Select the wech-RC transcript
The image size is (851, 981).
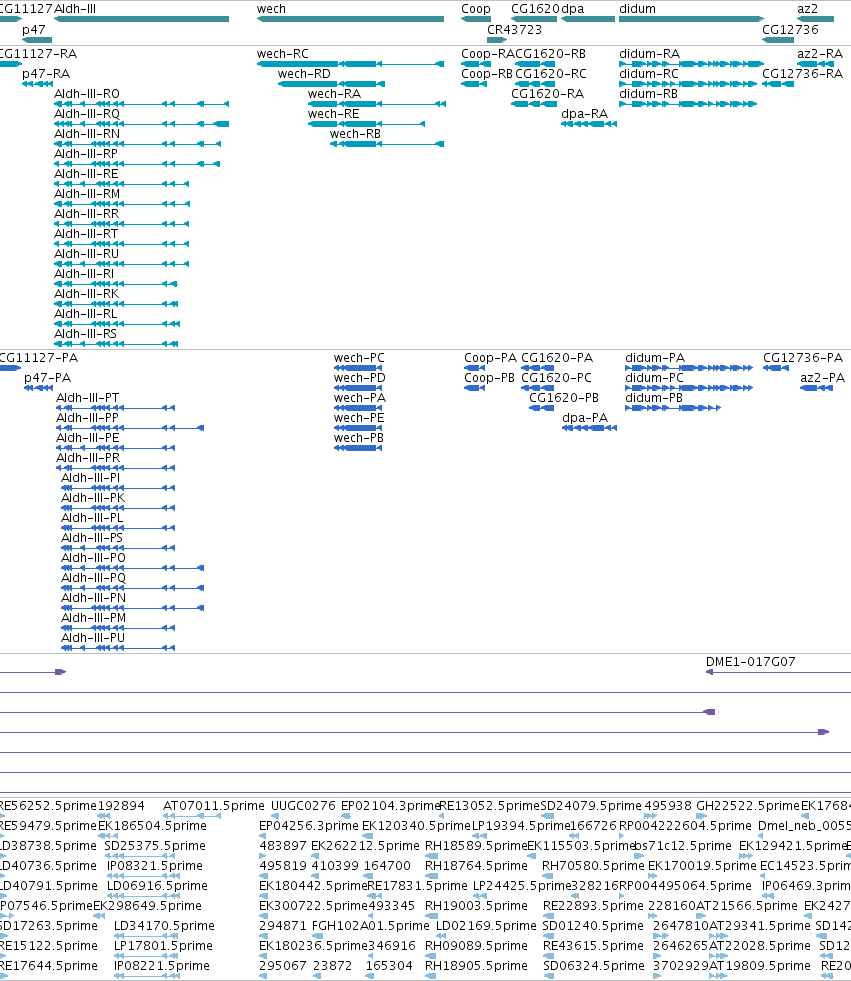point(350,64)
